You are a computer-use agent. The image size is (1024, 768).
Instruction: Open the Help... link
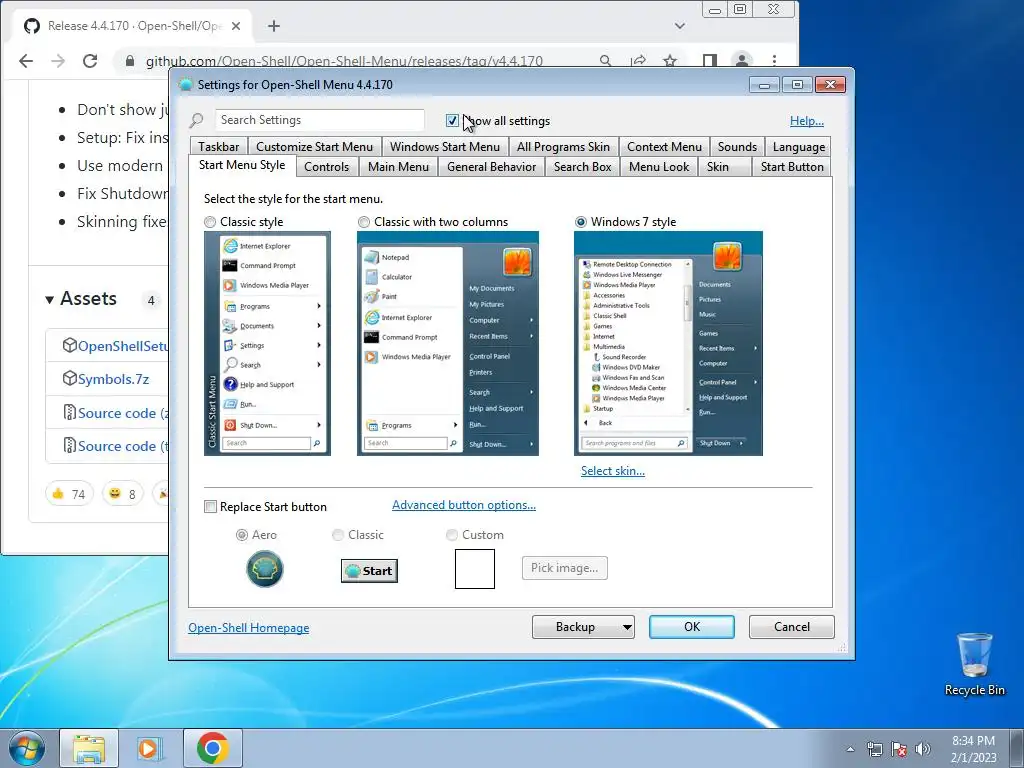(x=807, y=121)
